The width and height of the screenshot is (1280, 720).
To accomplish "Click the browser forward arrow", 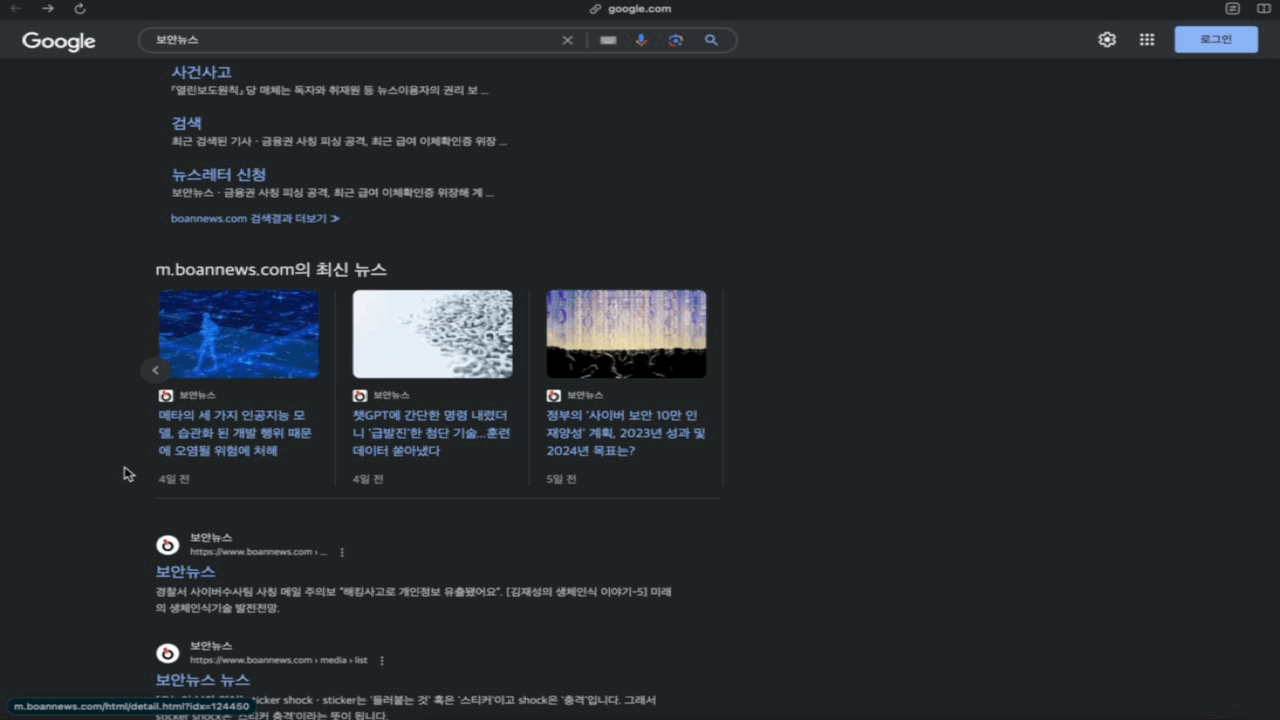I will [x=48, y=9].
